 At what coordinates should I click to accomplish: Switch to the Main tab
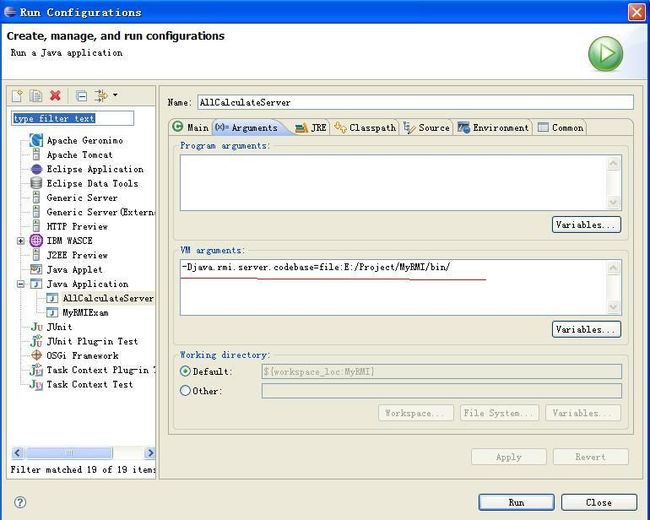pyautogui.click(x=191, y=127)
